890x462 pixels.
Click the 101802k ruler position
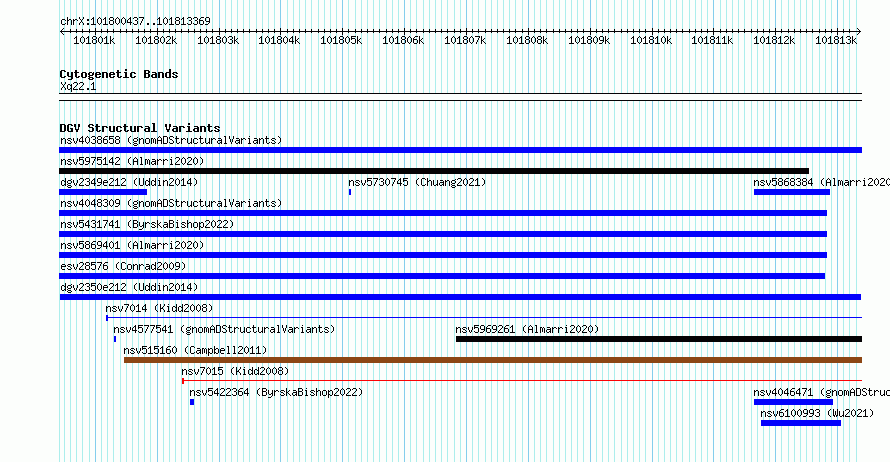coord(156,40)
